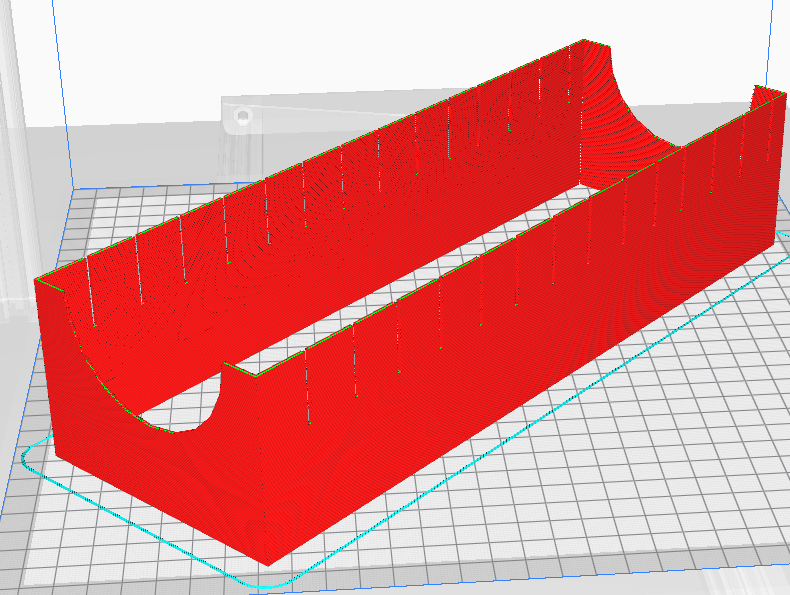The image size is (790, 595).
Task: Click the round hole in the gray background bracket
Action: (x=242, y=117)
